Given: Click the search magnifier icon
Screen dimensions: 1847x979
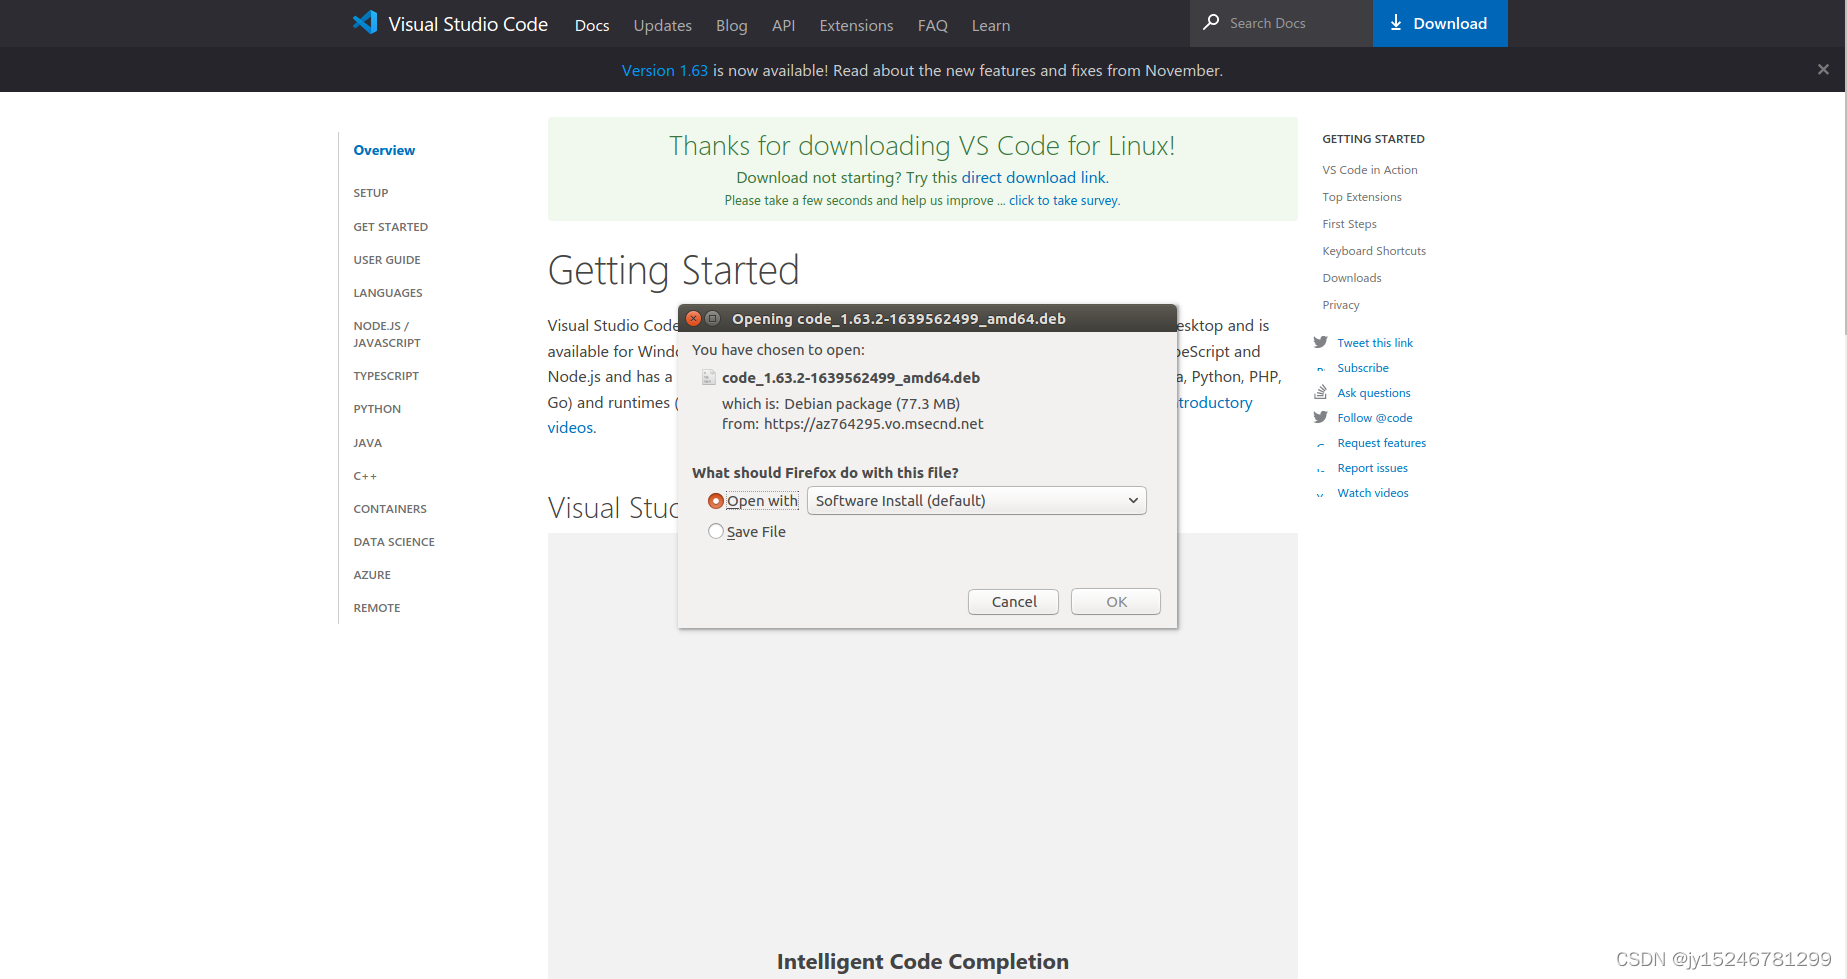Looking at the screenshot, I should pyautogui.click(x=1211, y=22).
